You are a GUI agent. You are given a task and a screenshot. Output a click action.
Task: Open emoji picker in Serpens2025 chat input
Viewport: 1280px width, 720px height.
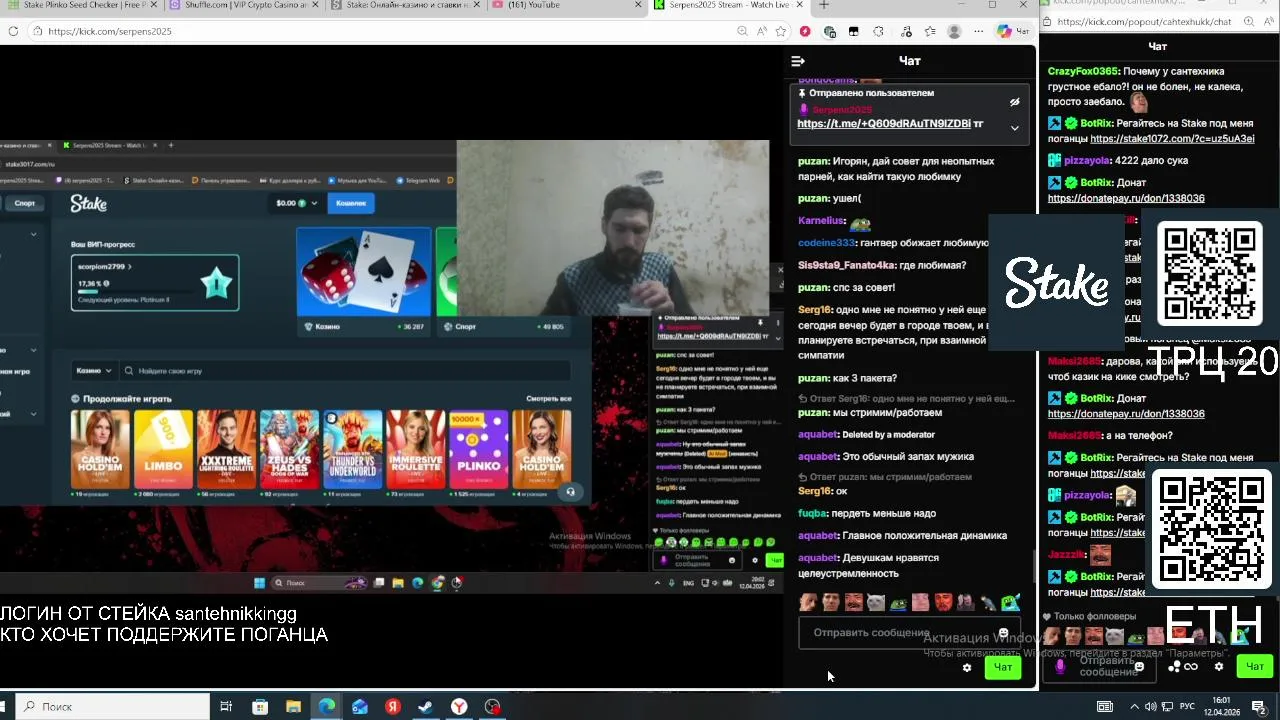point(1003,633)
